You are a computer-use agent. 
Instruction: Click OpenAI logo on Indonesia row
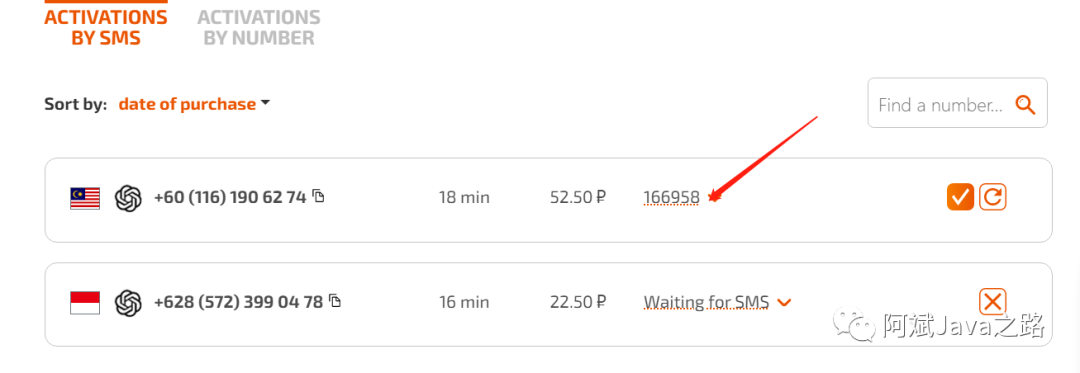tap(128, 302)
